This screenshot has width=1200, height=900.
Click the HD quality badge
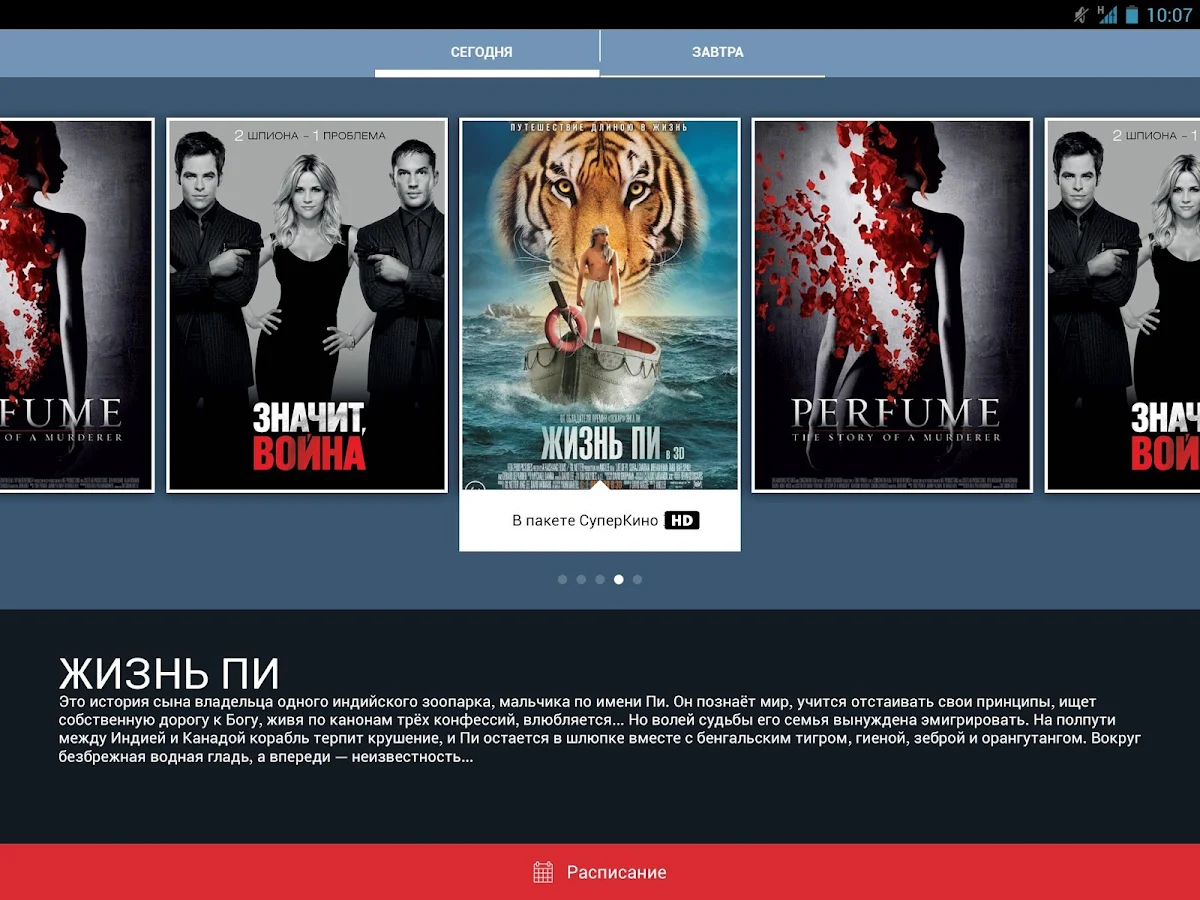tap(682, 520)
